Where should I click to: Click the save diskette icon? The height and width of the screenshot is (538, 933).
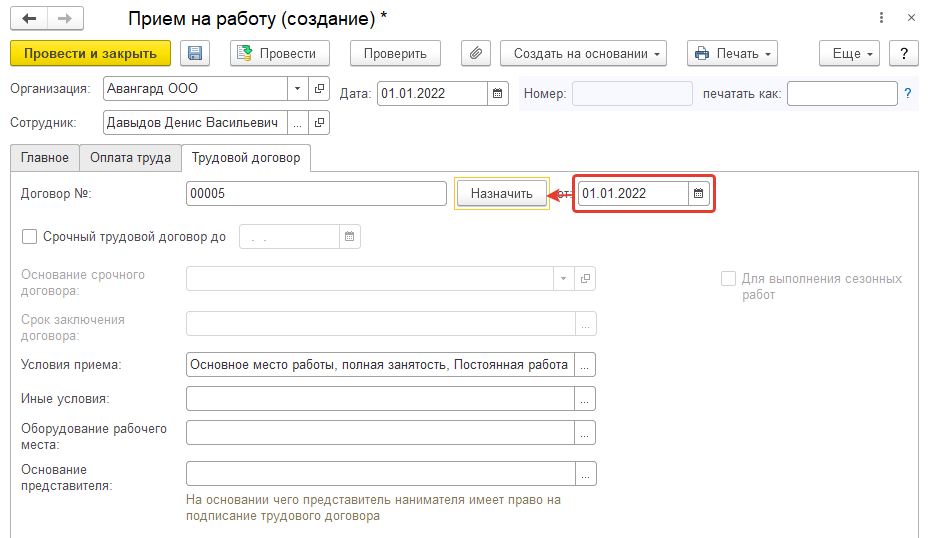194,53
